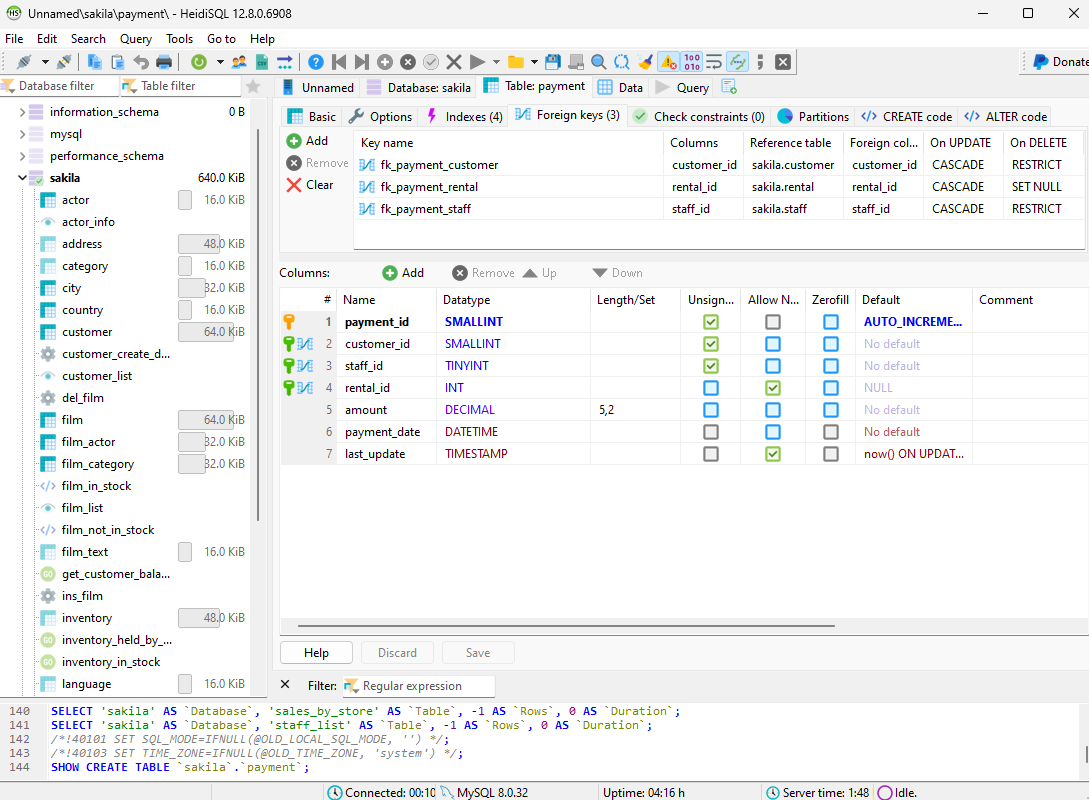Expand the performance_schema database node

pos(22,156)
